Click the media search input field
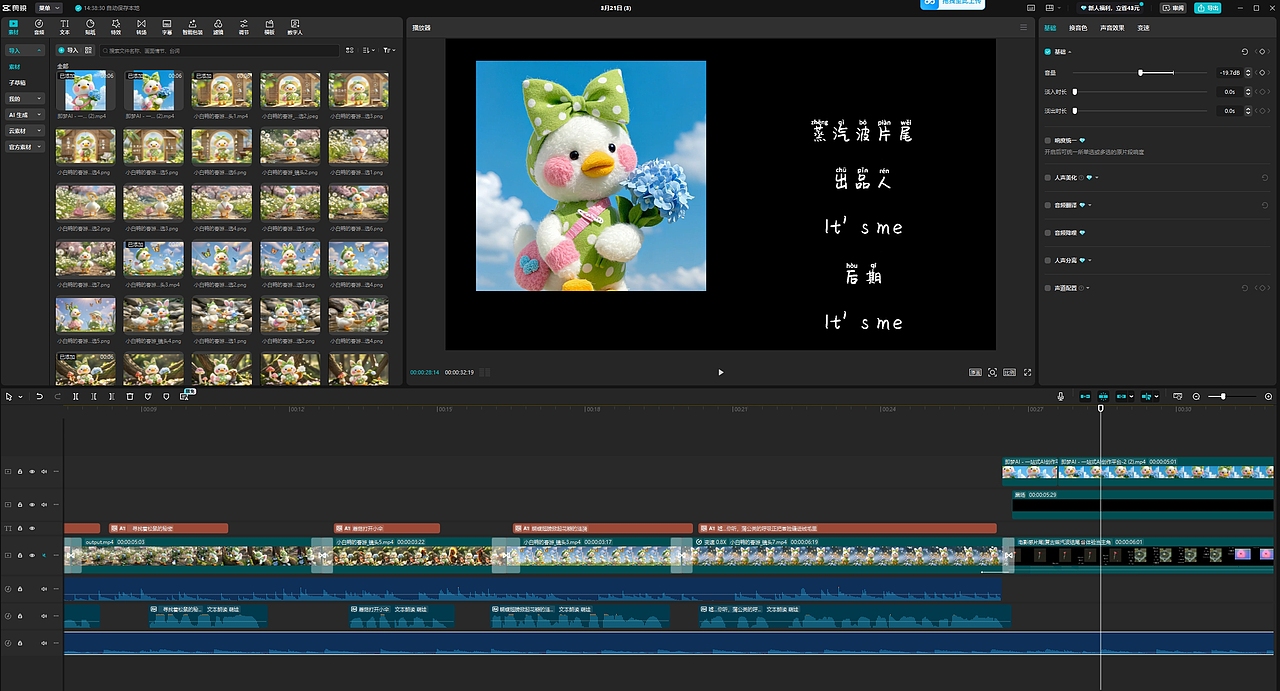The width and height of the screenshot is (1280, 691). (x=220, y=50)
